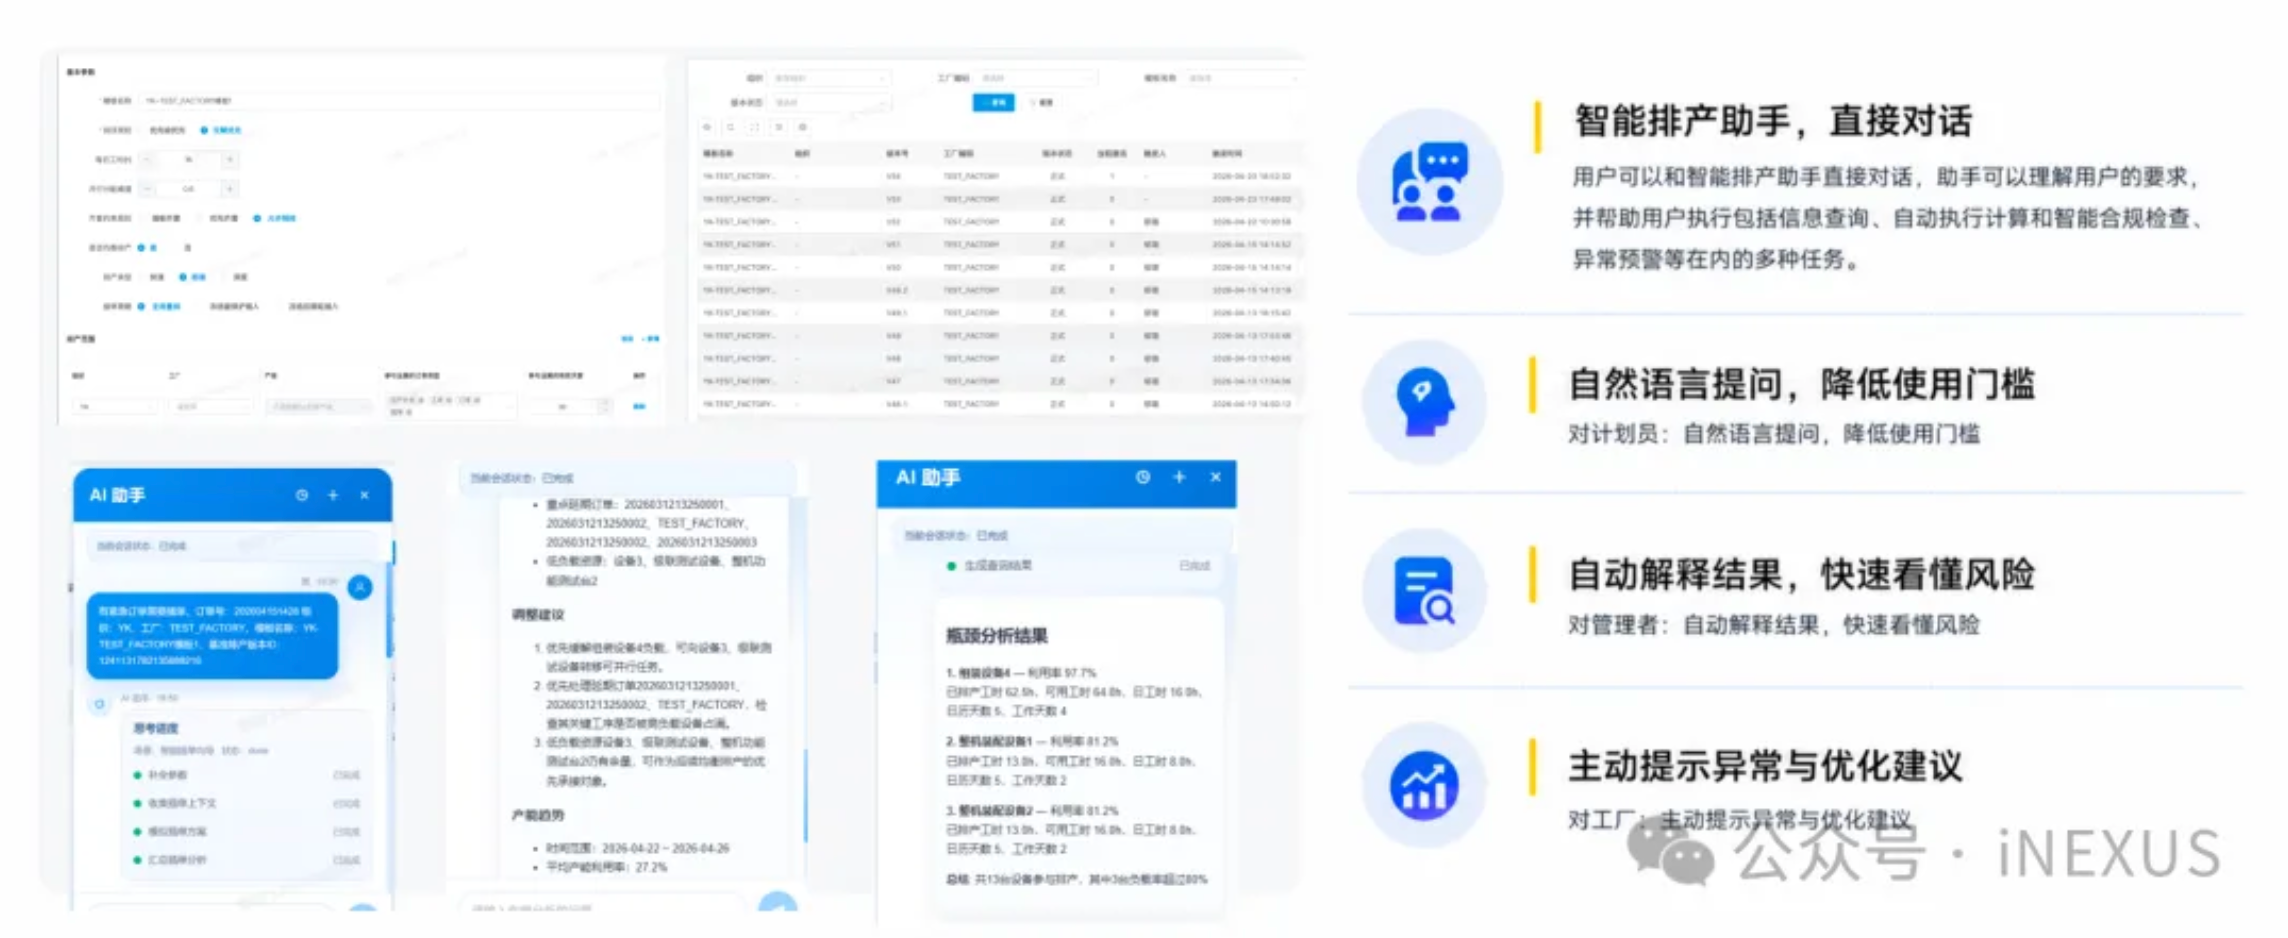Click plus on the stepper showing 0.6
This screenshot has width=2288, height=938.
[x=230, y=188]
